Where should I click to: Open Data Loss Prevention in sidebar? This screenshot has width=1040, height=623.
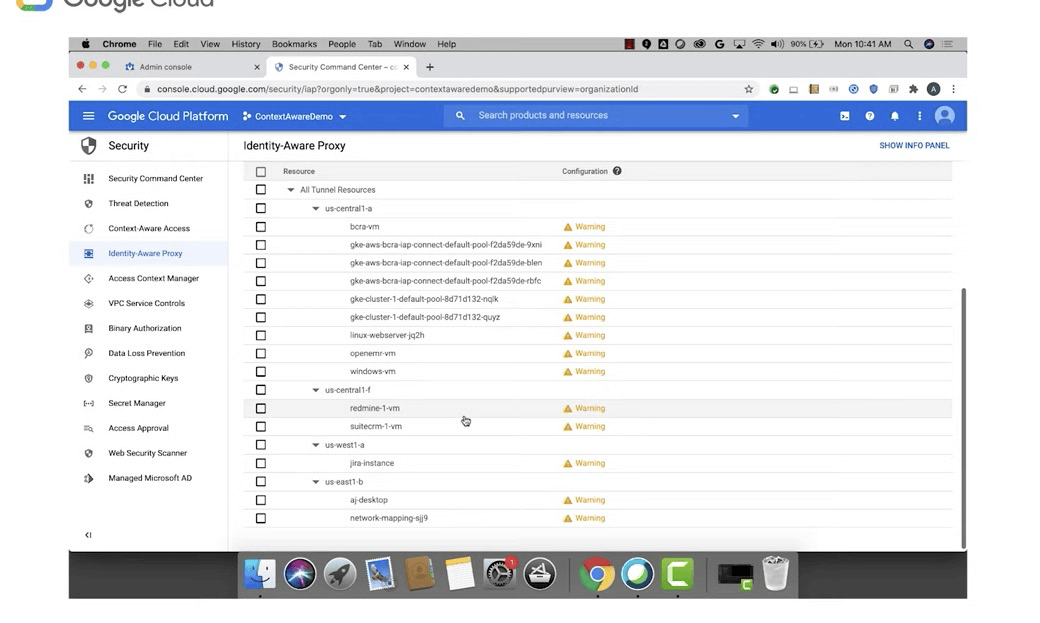147,354
